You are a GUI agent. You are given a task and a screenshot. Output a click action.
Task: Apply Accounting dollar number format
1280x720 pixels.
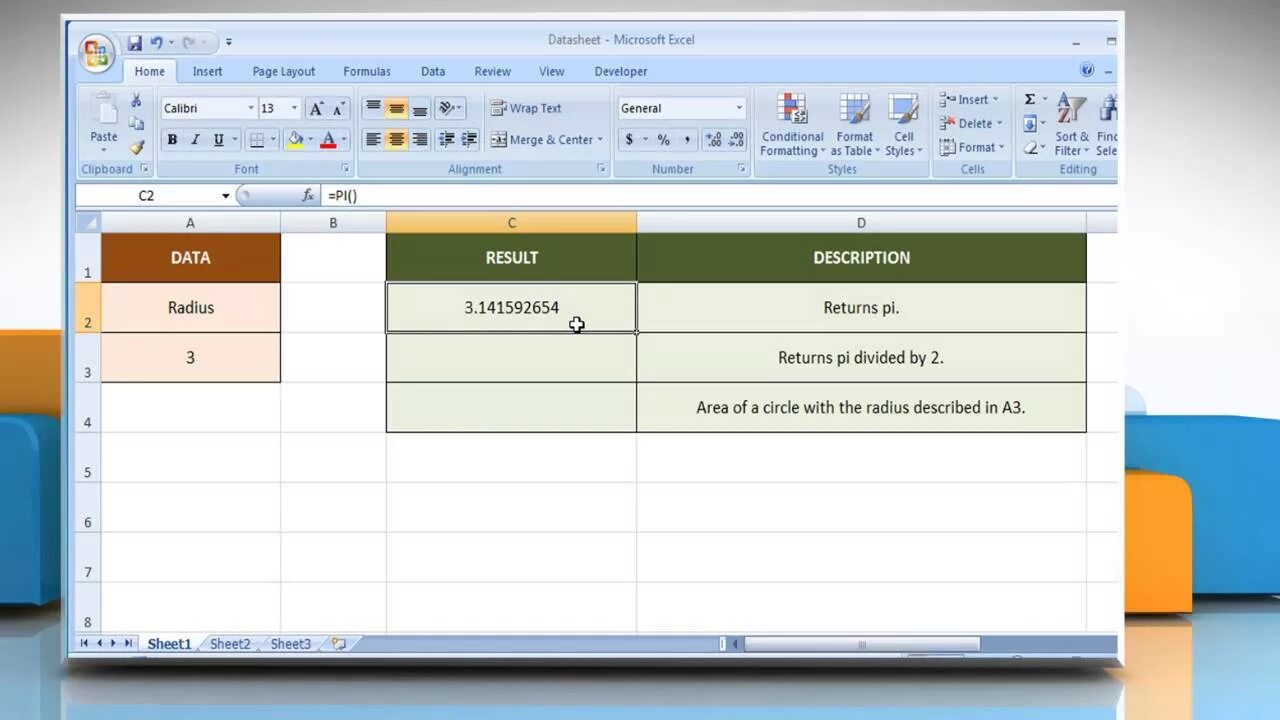point(629,140)
